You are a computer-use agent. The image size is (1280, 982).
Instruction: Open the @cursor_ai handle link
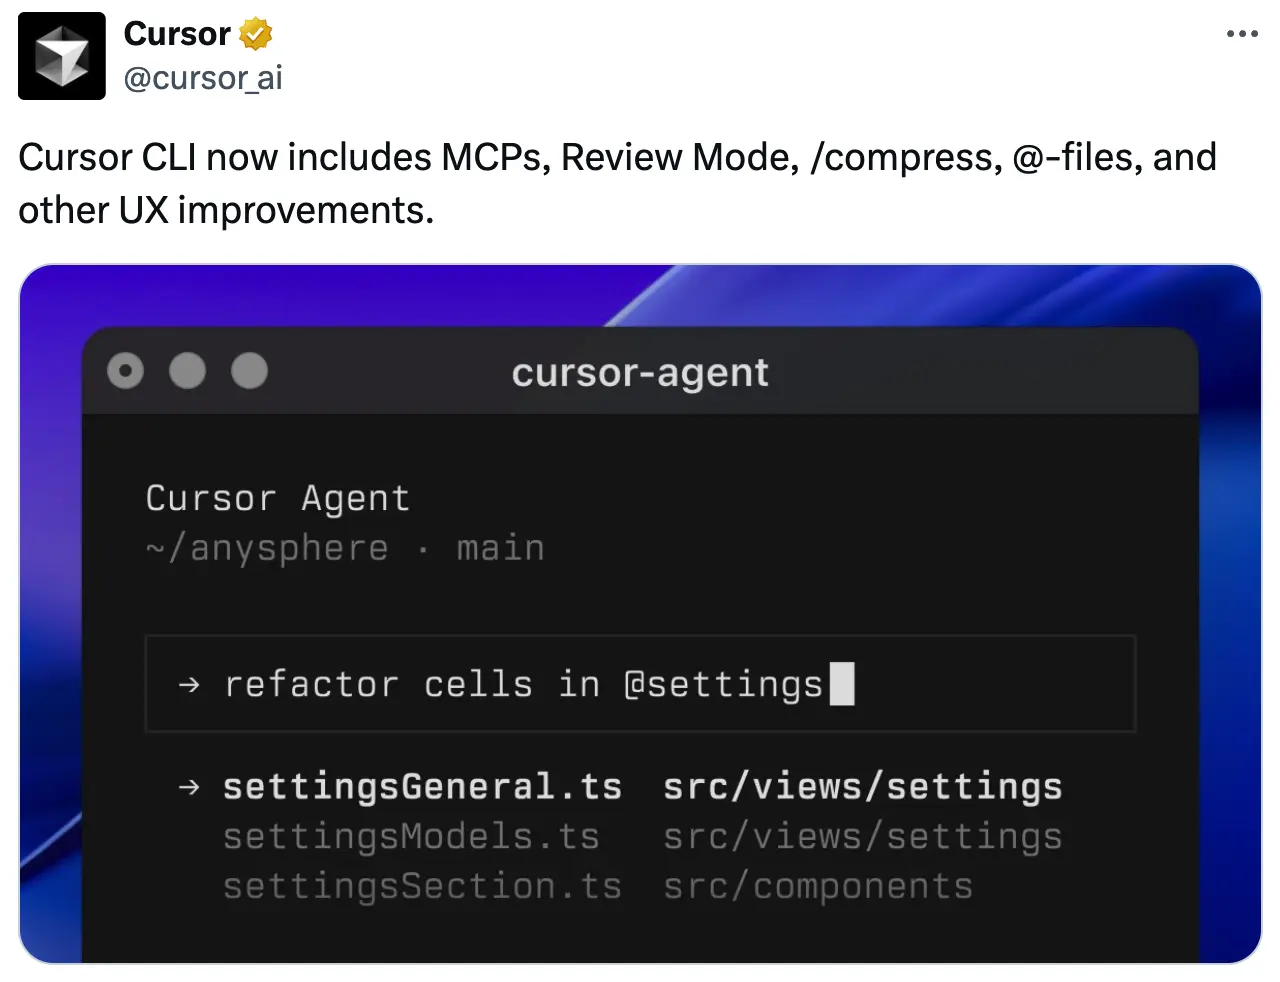(203, 78)
